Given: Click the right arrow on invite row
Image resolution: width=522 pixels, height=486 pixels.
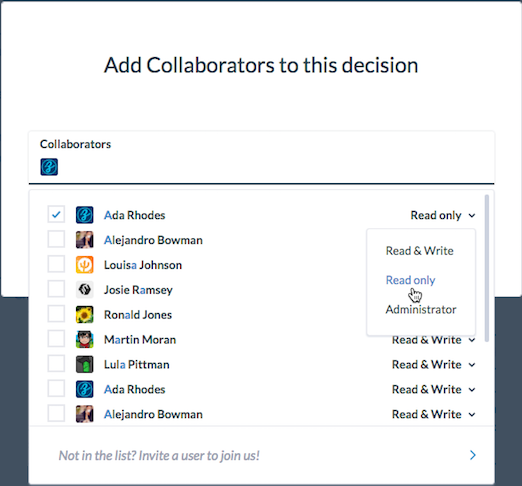Looking at the screenshot, I should coord(473,455).
